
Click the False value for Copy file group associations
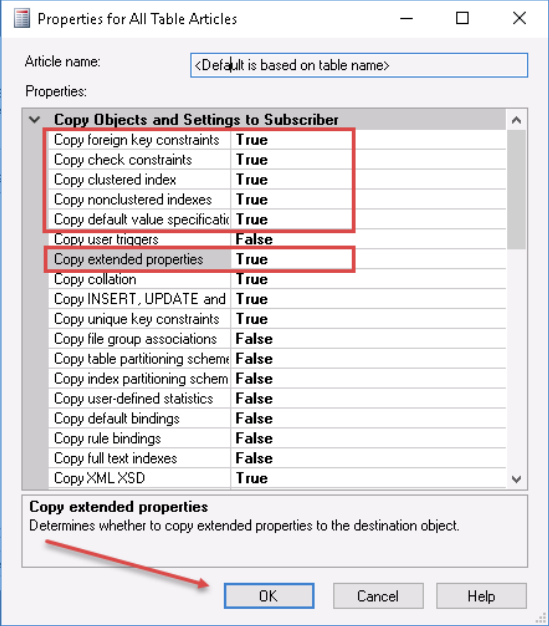254,339
